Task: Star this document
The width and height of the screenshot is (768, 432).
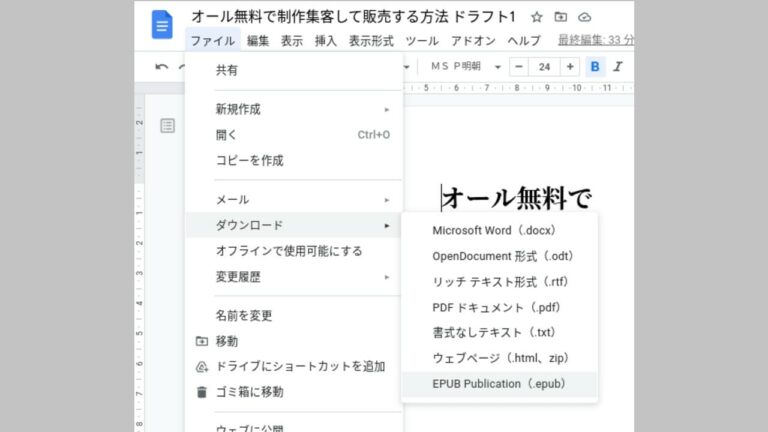Action: (537, 17)
